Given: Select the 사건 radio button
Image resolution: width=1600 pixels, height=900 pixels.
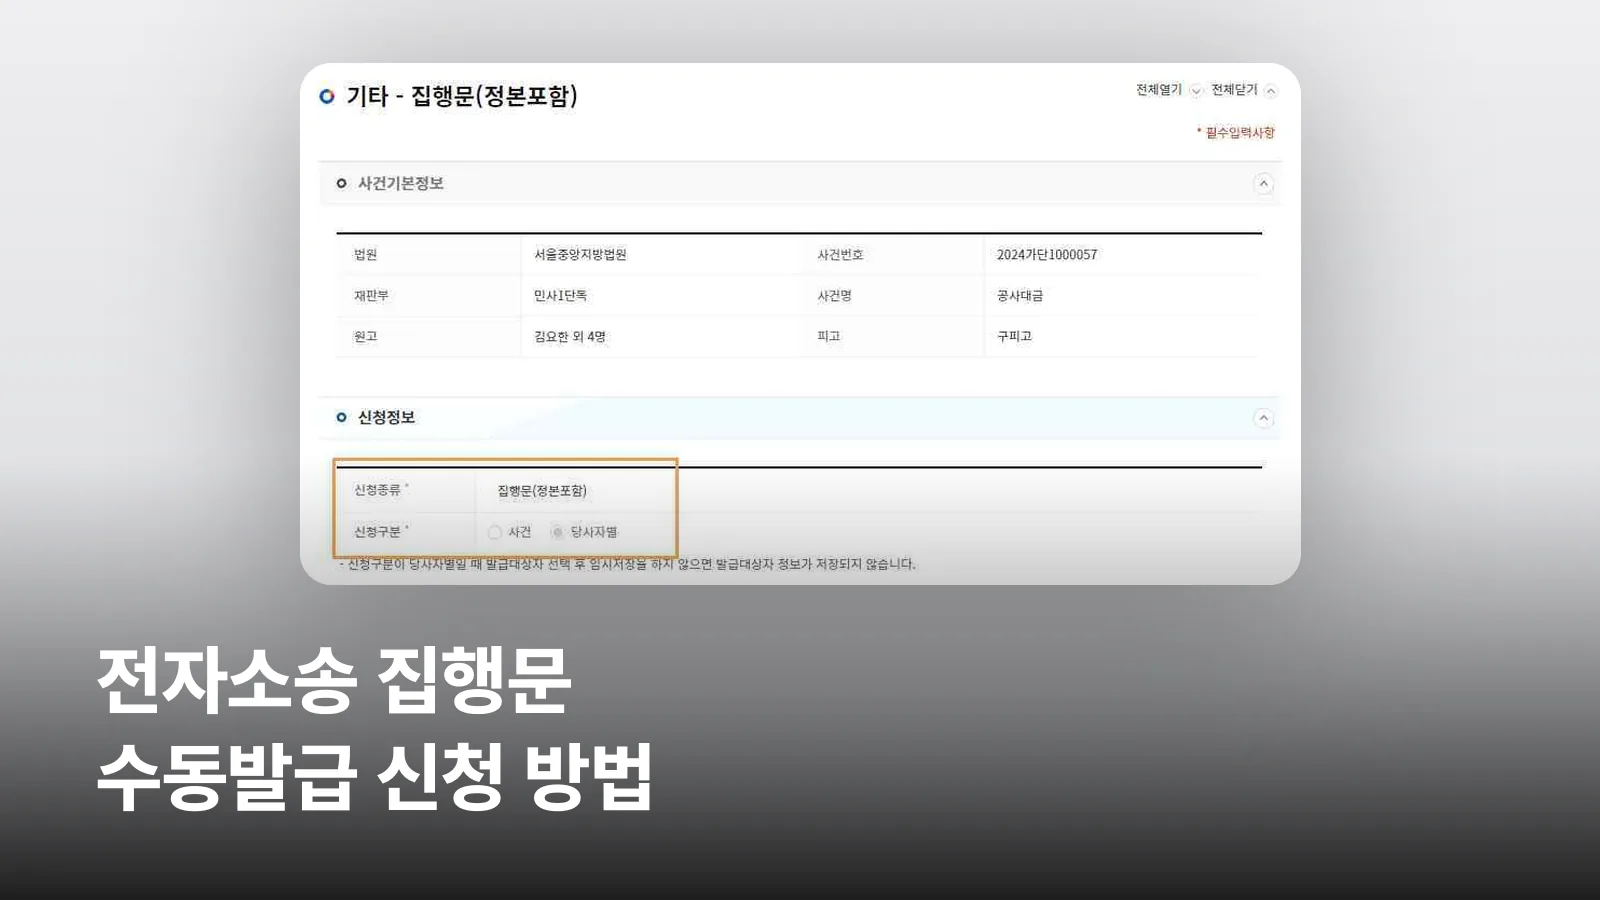Looking at the screenshot, I should (495, 532).
